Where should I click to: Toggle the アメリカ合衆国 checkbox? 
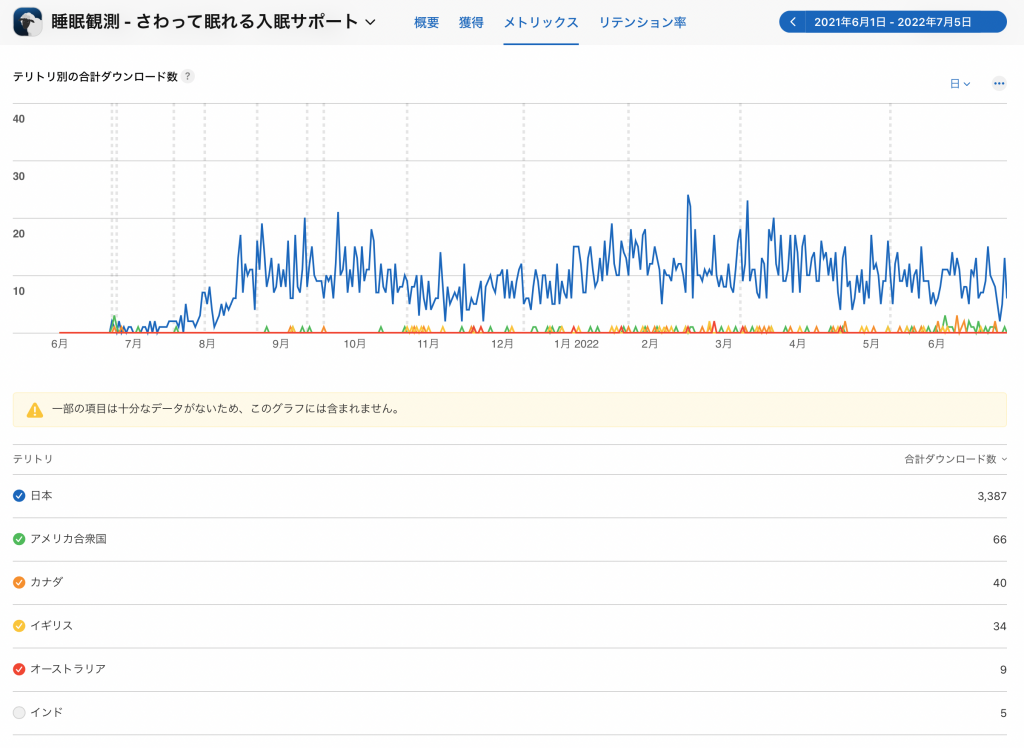pyautogui.click(x=19, y=539)
